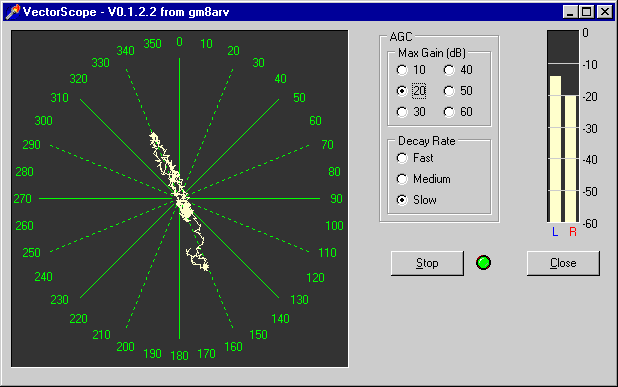Click the 270 degree label on the scope
Screen dimensions: 618x387
[x=22, y=199]
